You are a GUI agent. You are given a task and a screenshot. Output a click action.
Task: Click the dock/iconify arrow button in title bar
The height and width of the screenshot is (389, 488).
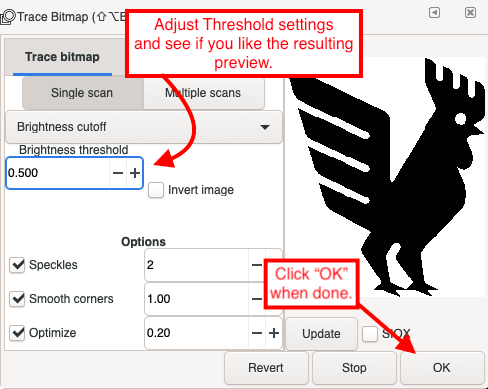434,13
